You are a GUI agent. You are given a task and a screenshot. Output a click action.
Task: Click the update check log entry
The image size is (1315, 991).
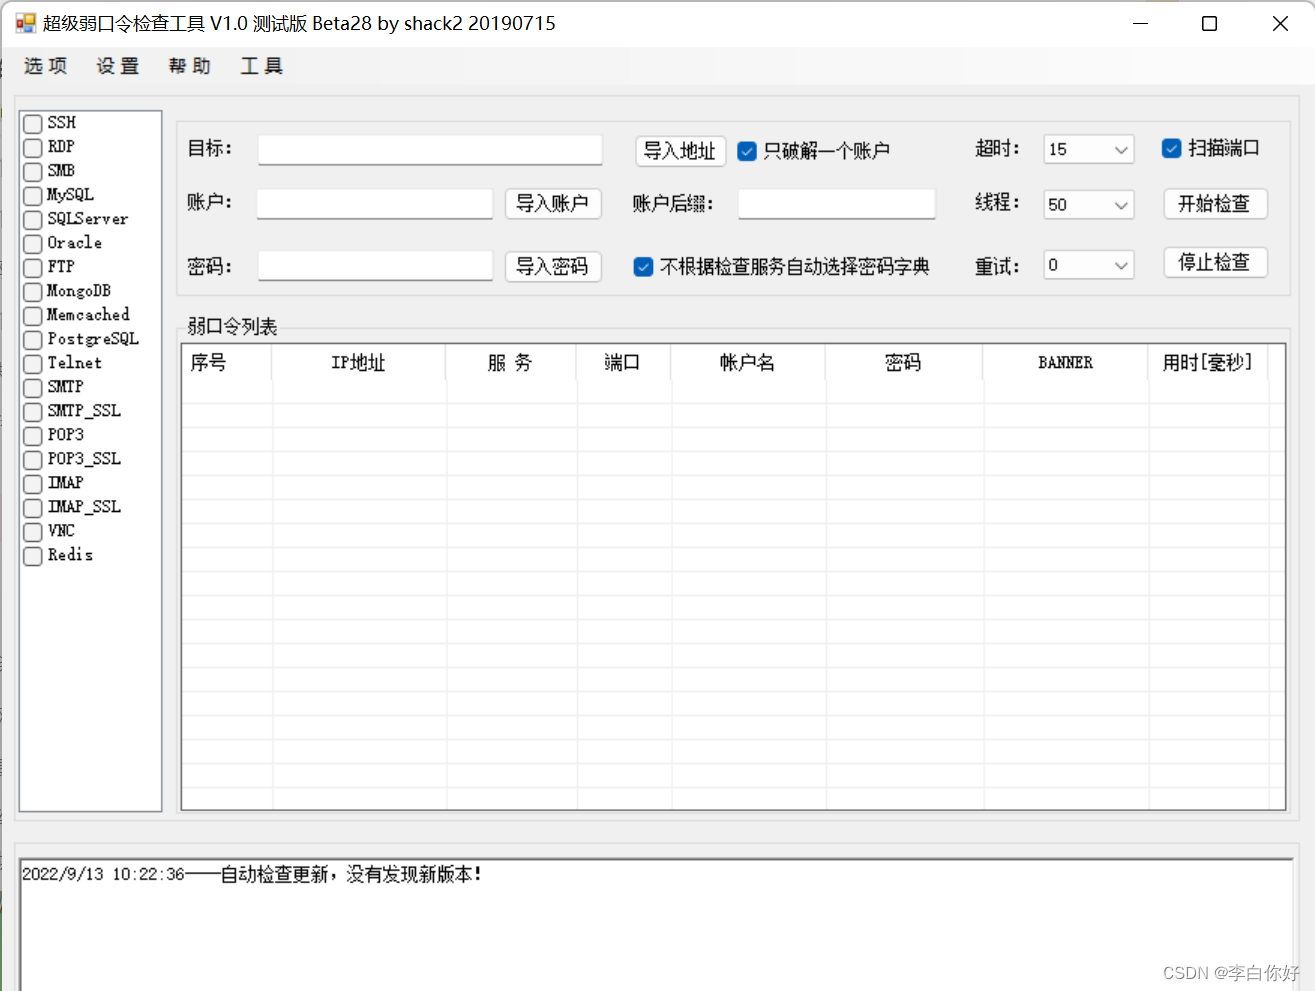(x=252, y=874)
